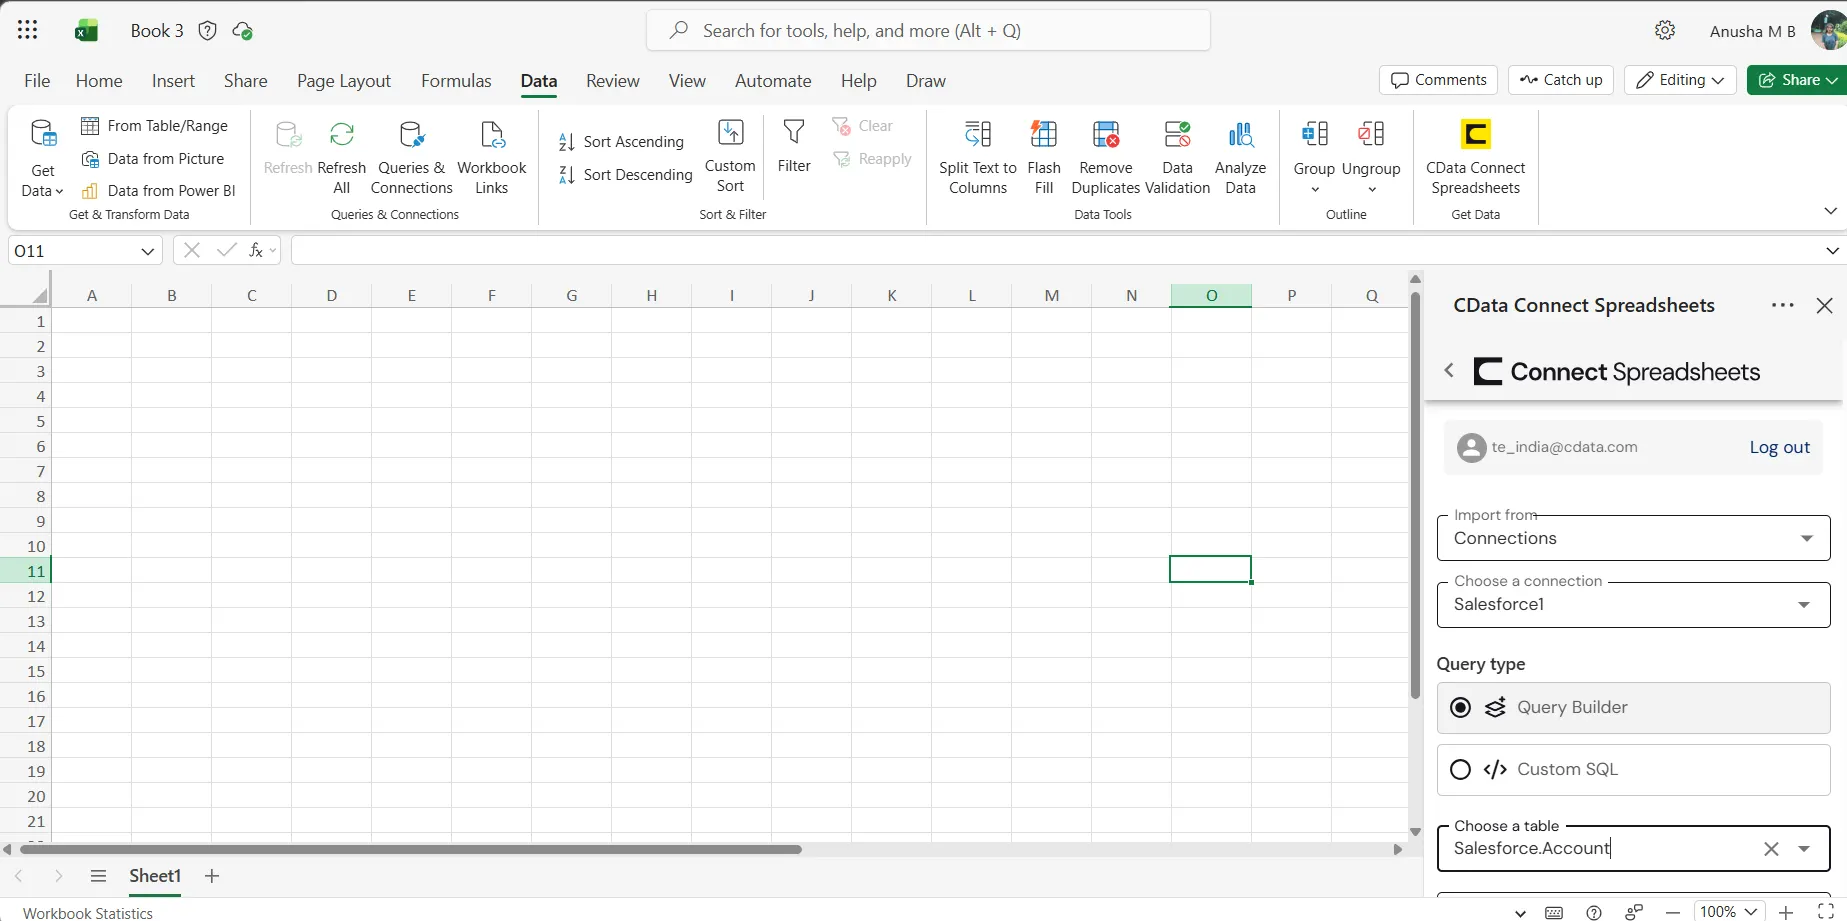Open the Review tab

(613, 81)
